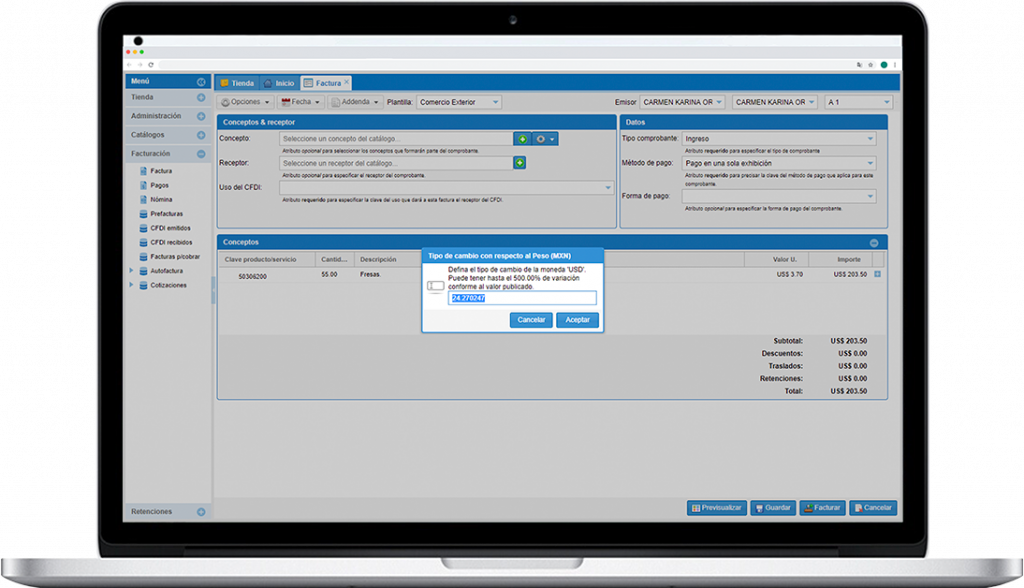
Task: Expand the Autofactura tree node
Action: click(131, 271)
